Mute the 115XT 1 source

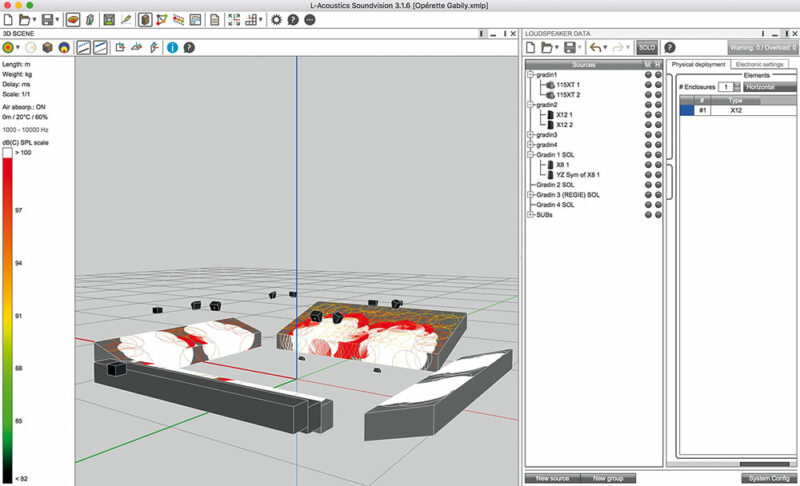click(648, 85)
